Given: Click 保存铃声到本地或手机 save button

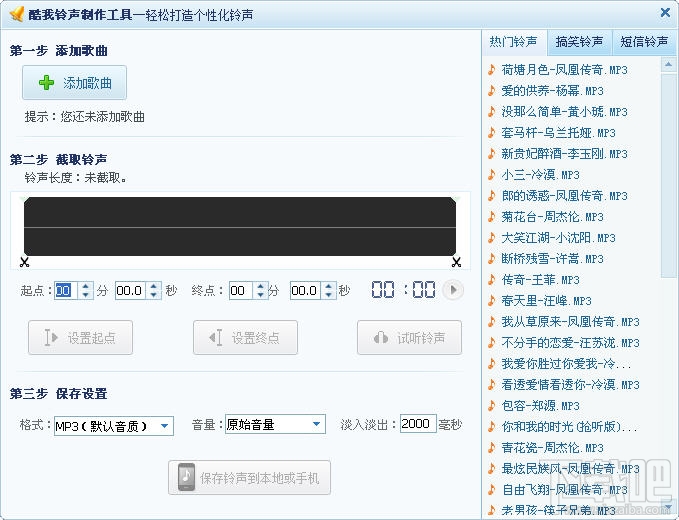Looking at the screenshot, I should coord(249,478).
